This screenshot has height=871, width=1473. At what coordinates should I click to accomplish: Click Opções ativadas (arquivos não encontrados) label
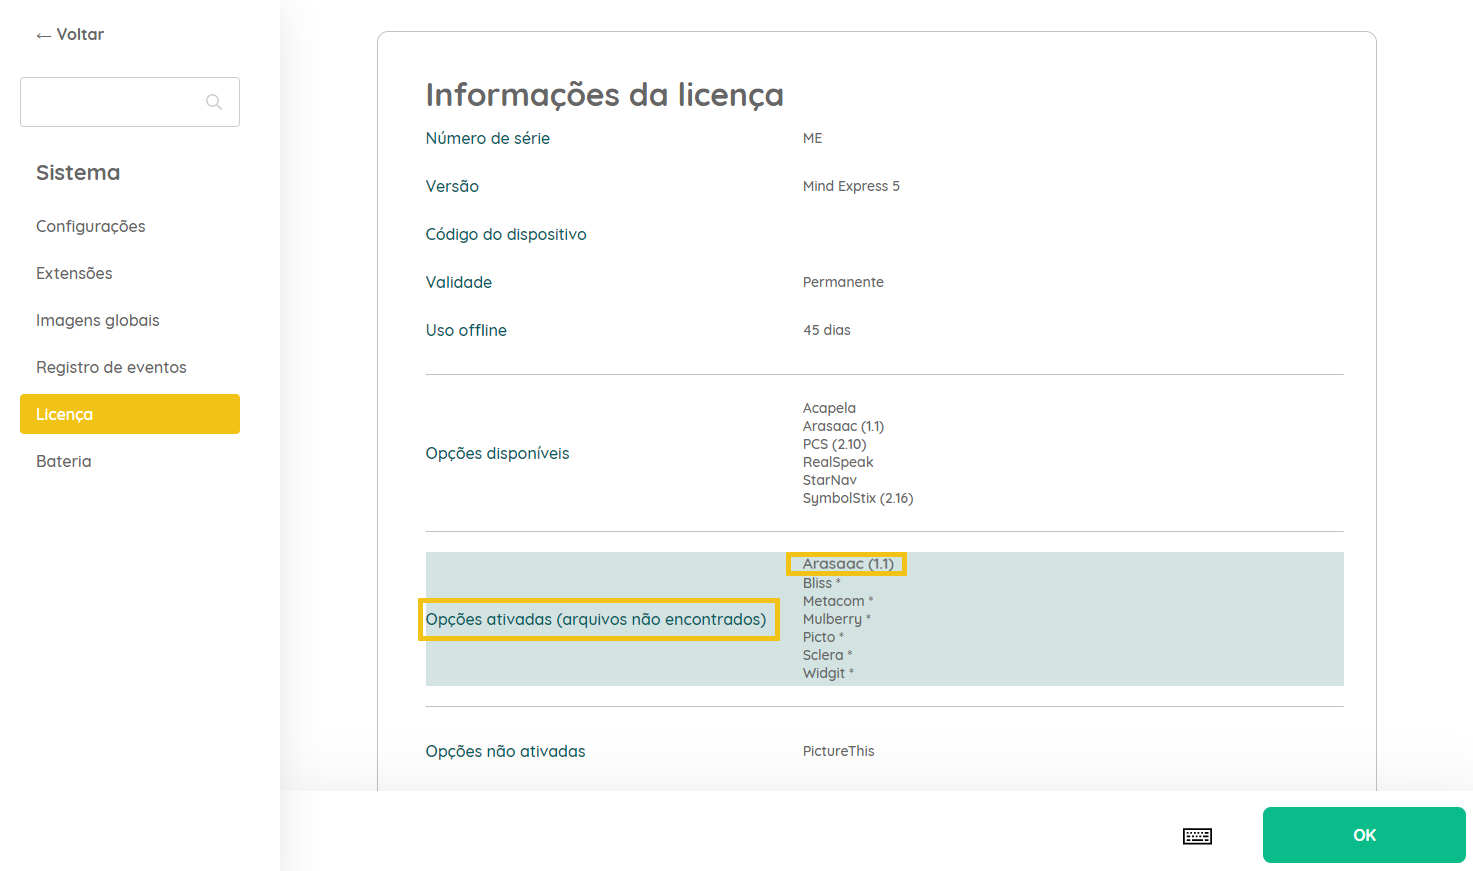[596, 619]
